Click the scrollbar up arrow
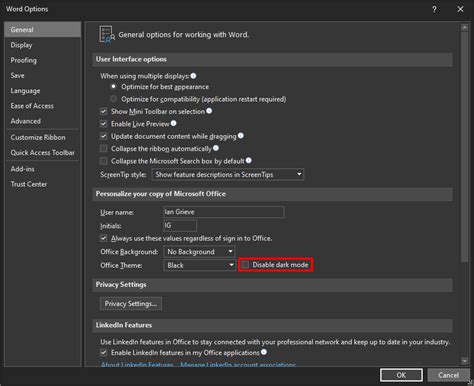The width and height of the screenshot is (474, 386). coord(464,28)
